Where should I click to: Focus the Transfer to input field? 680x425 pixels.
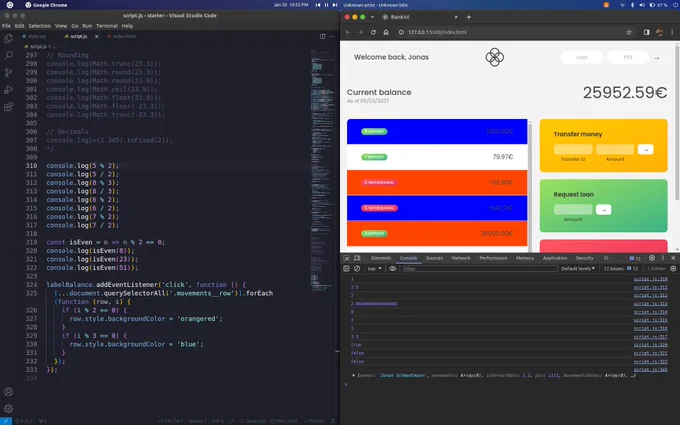[x=572, y=150]
